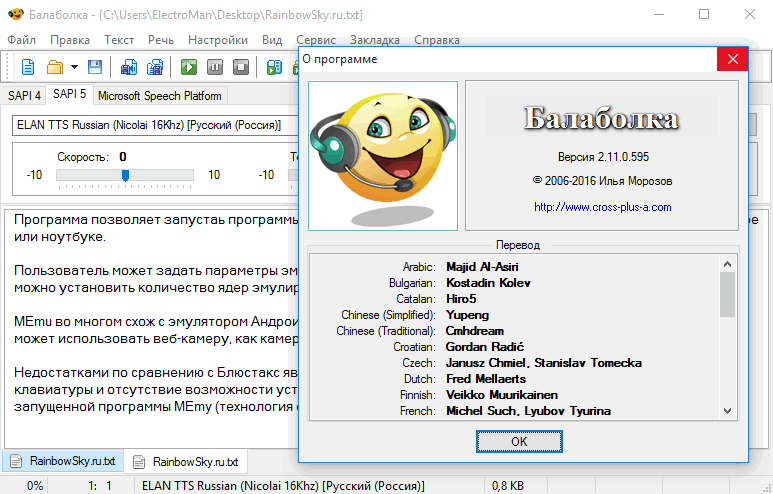Start reading aloud with the green Play button

pyautogui.click(x=189, y=67)
